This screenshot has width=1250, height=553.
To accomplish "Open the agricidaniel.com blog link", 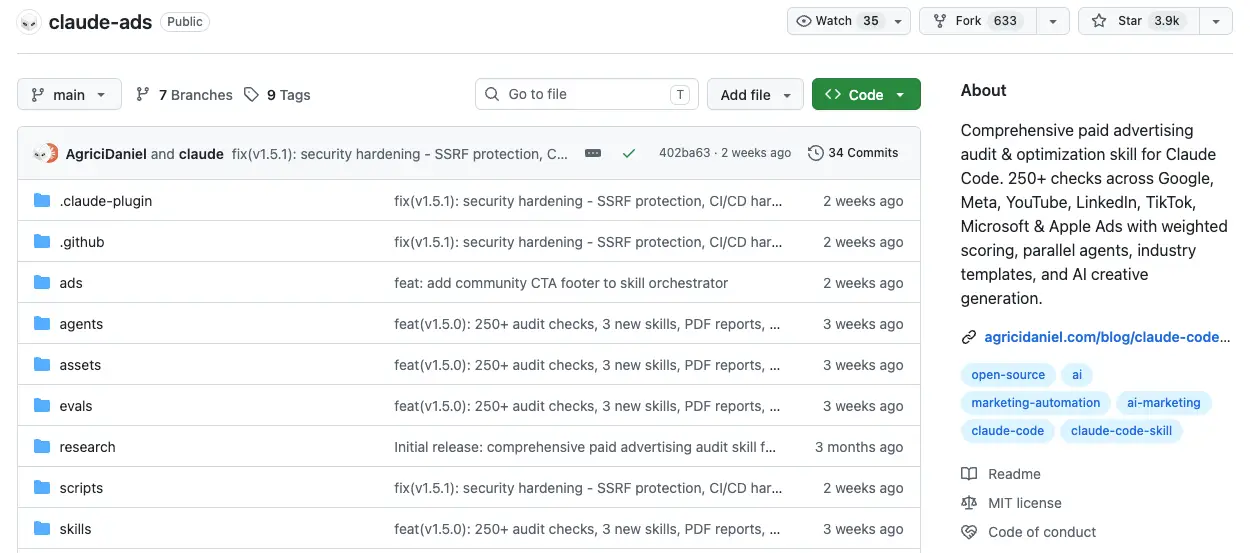I will tap(1107, 337).
